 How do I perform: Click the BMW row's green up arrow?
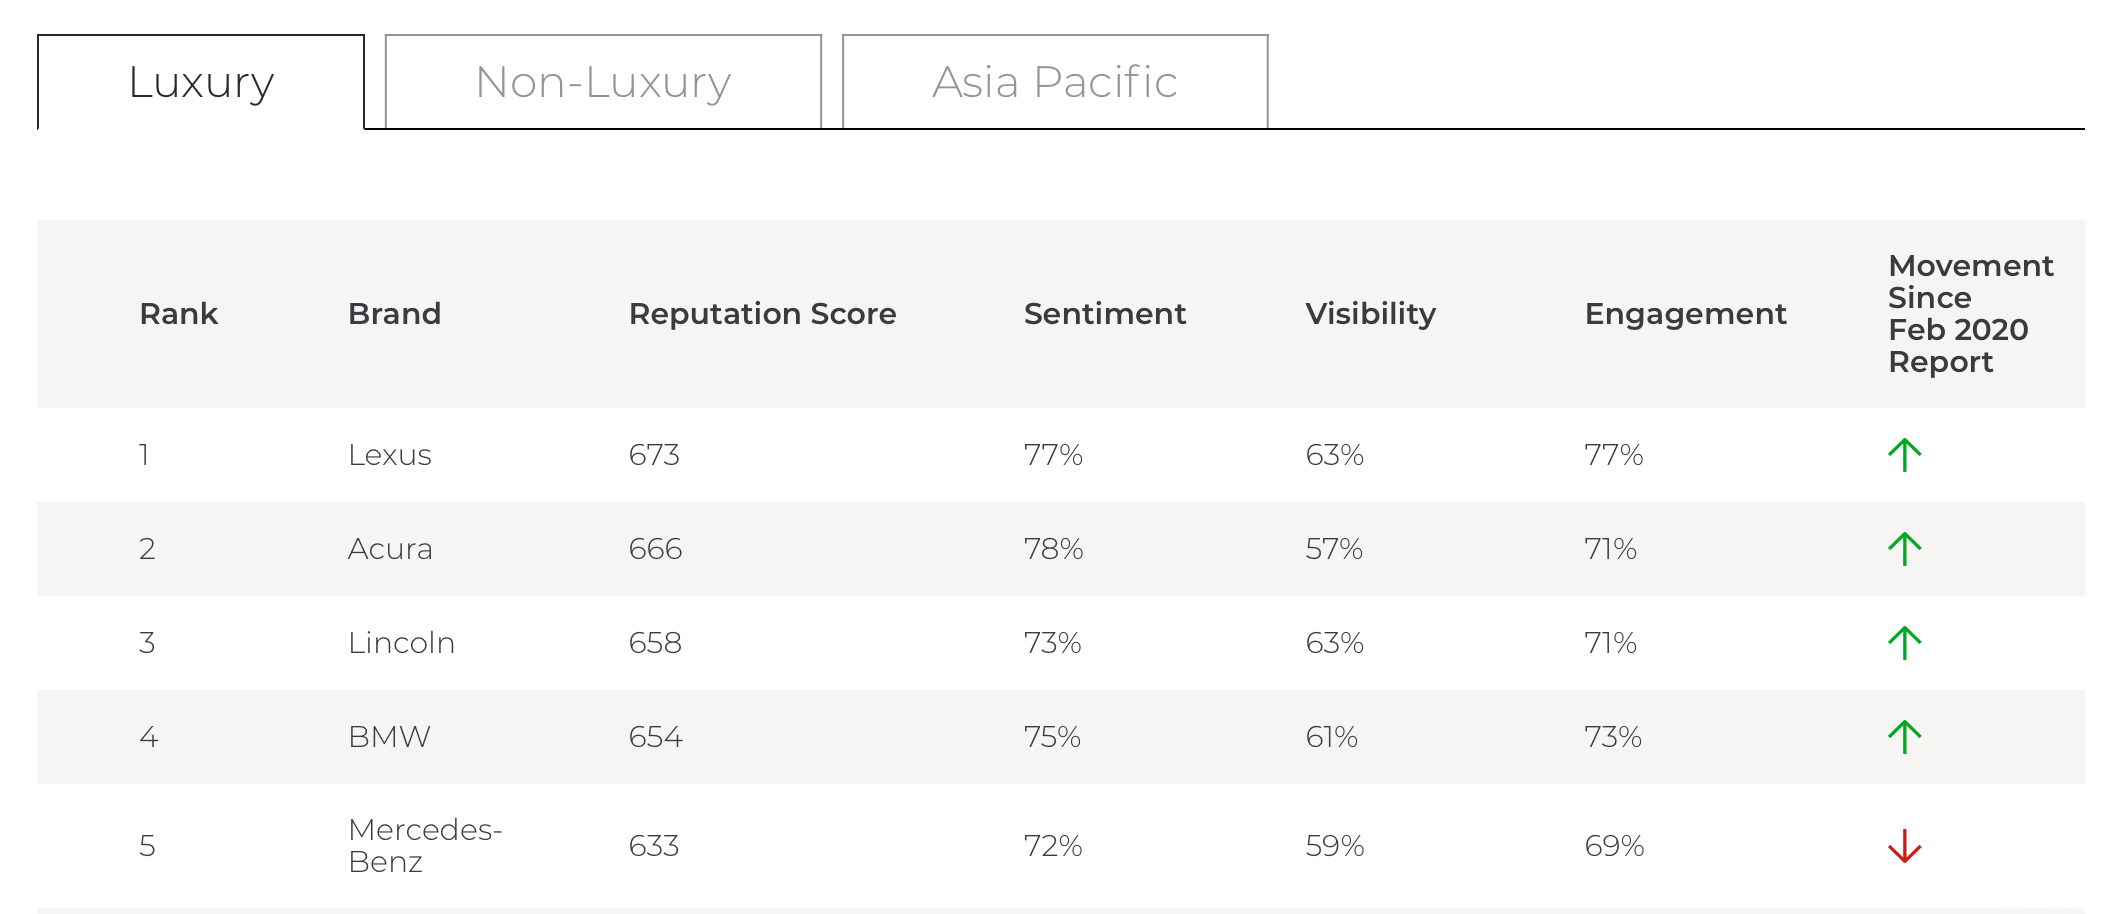[1904, 737]
